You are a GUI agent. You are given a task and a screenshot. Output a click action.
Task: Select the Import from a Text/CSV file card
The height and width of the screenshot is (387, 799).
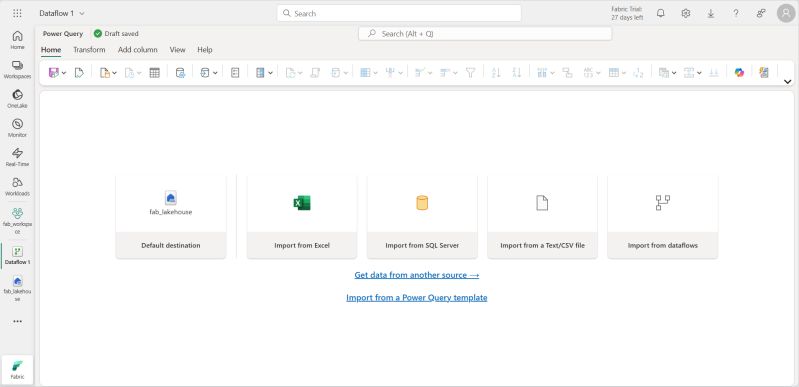pyautogui.click(x=542, y=217)
